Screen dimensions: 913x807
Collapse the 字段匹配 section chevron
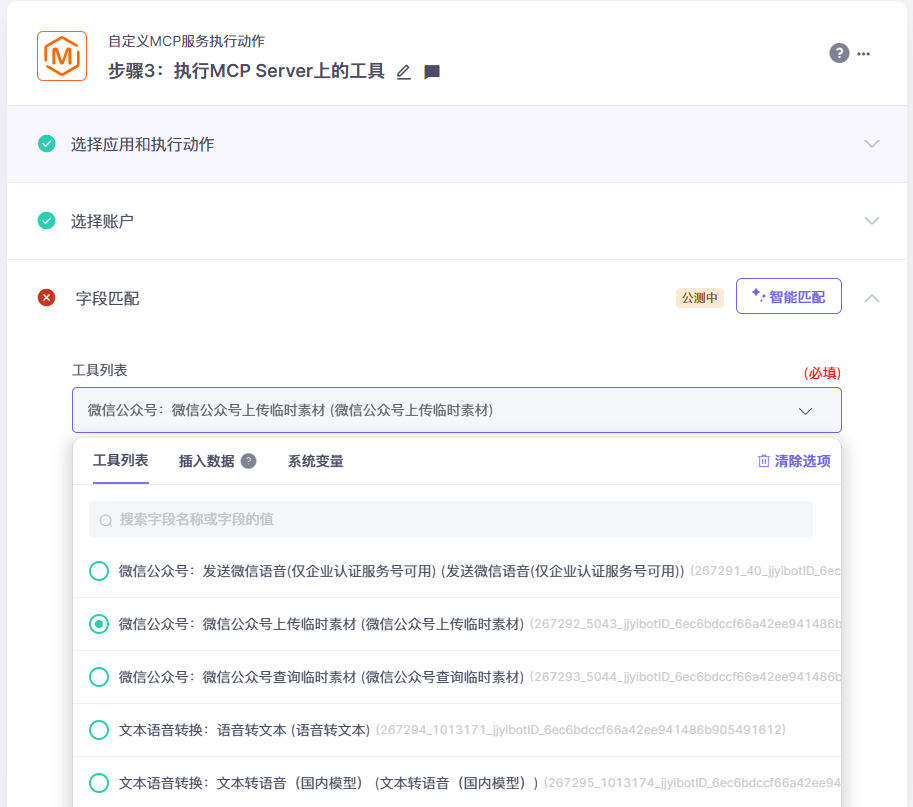tap(872, 298)
